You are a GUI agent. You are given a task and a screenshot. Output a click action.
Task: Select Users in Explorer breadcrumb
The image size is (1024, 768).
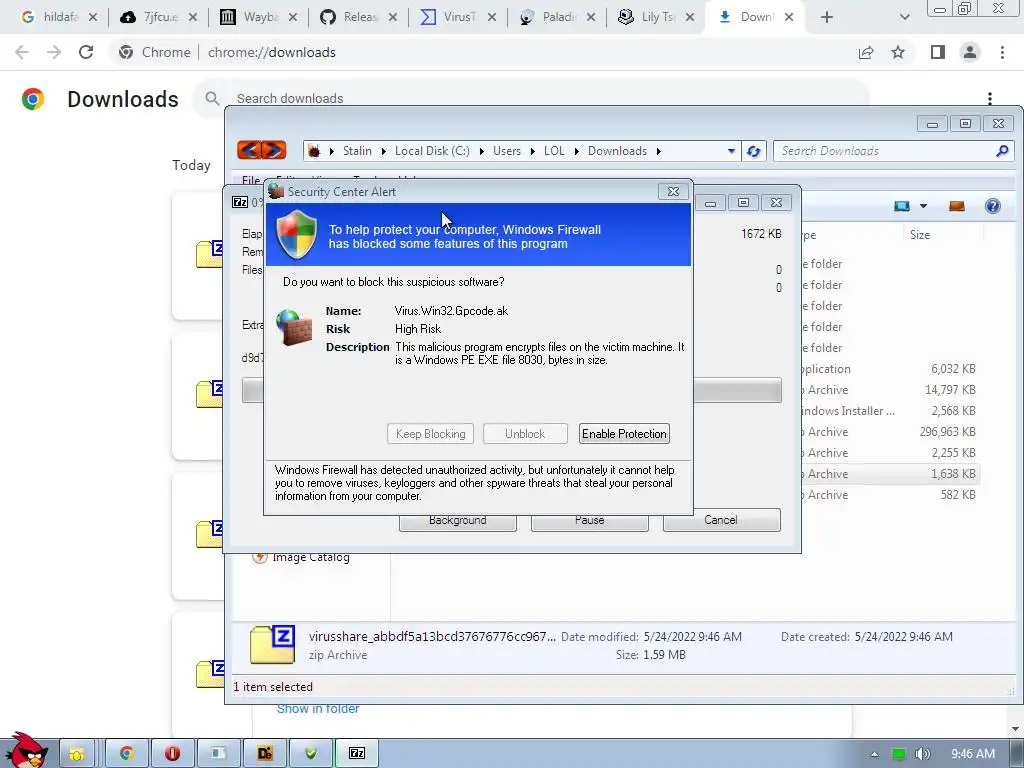[507, 151]
